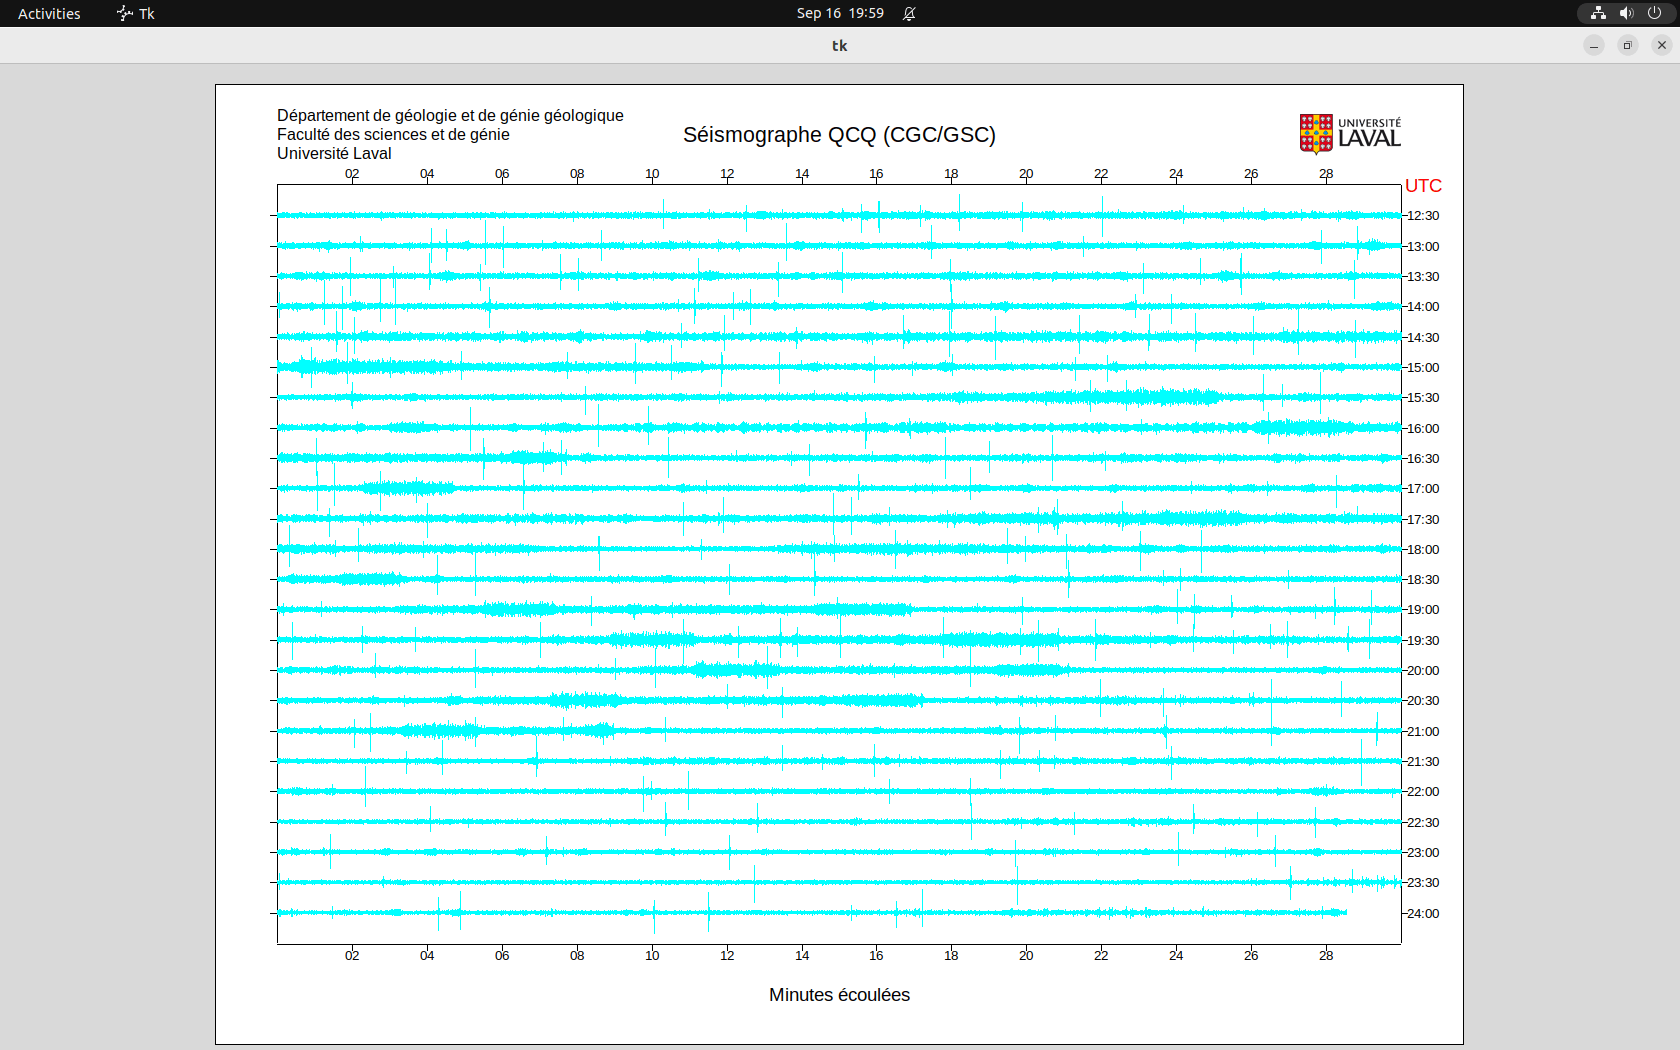1680x1050 pixels.
Task: Click the tk window title bar text
Action: (839, 45)
